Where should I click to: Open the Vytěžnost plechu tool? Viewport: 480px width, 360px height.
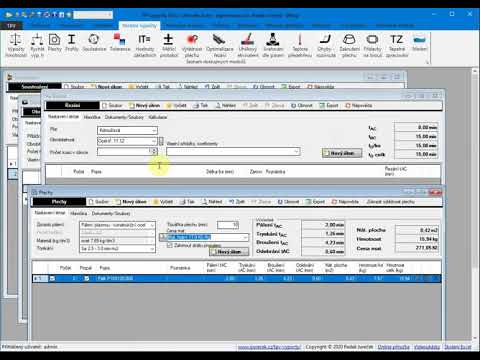[x=192, y=45]
